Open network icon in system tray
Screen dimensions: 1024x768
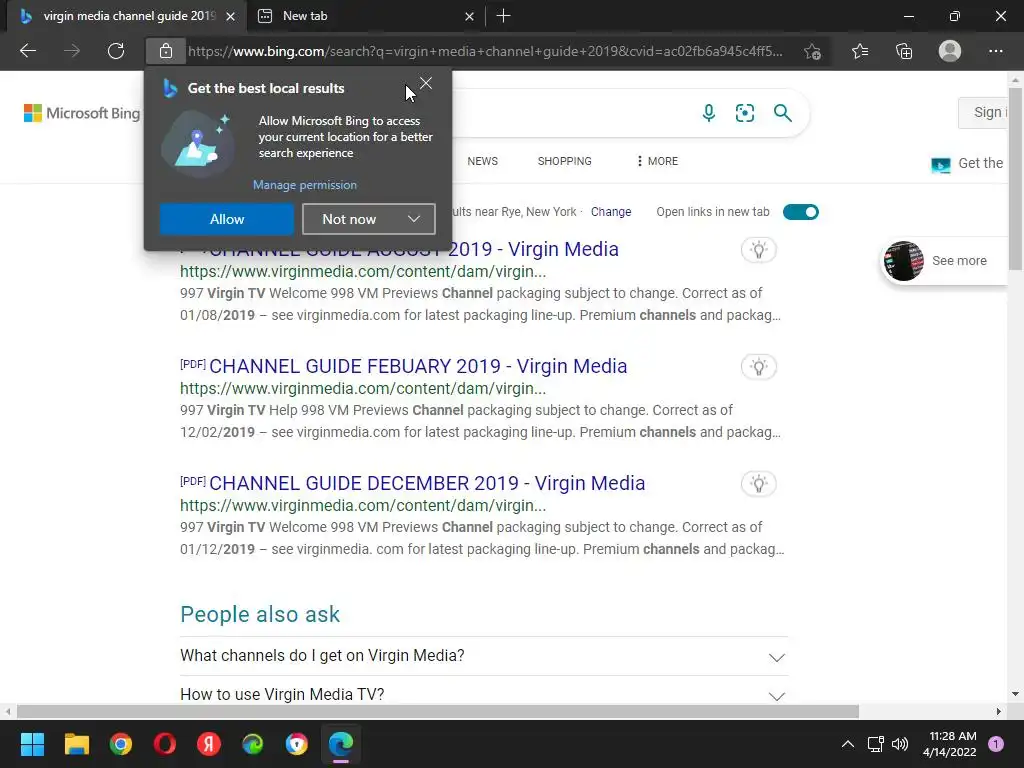coord(875,744)
